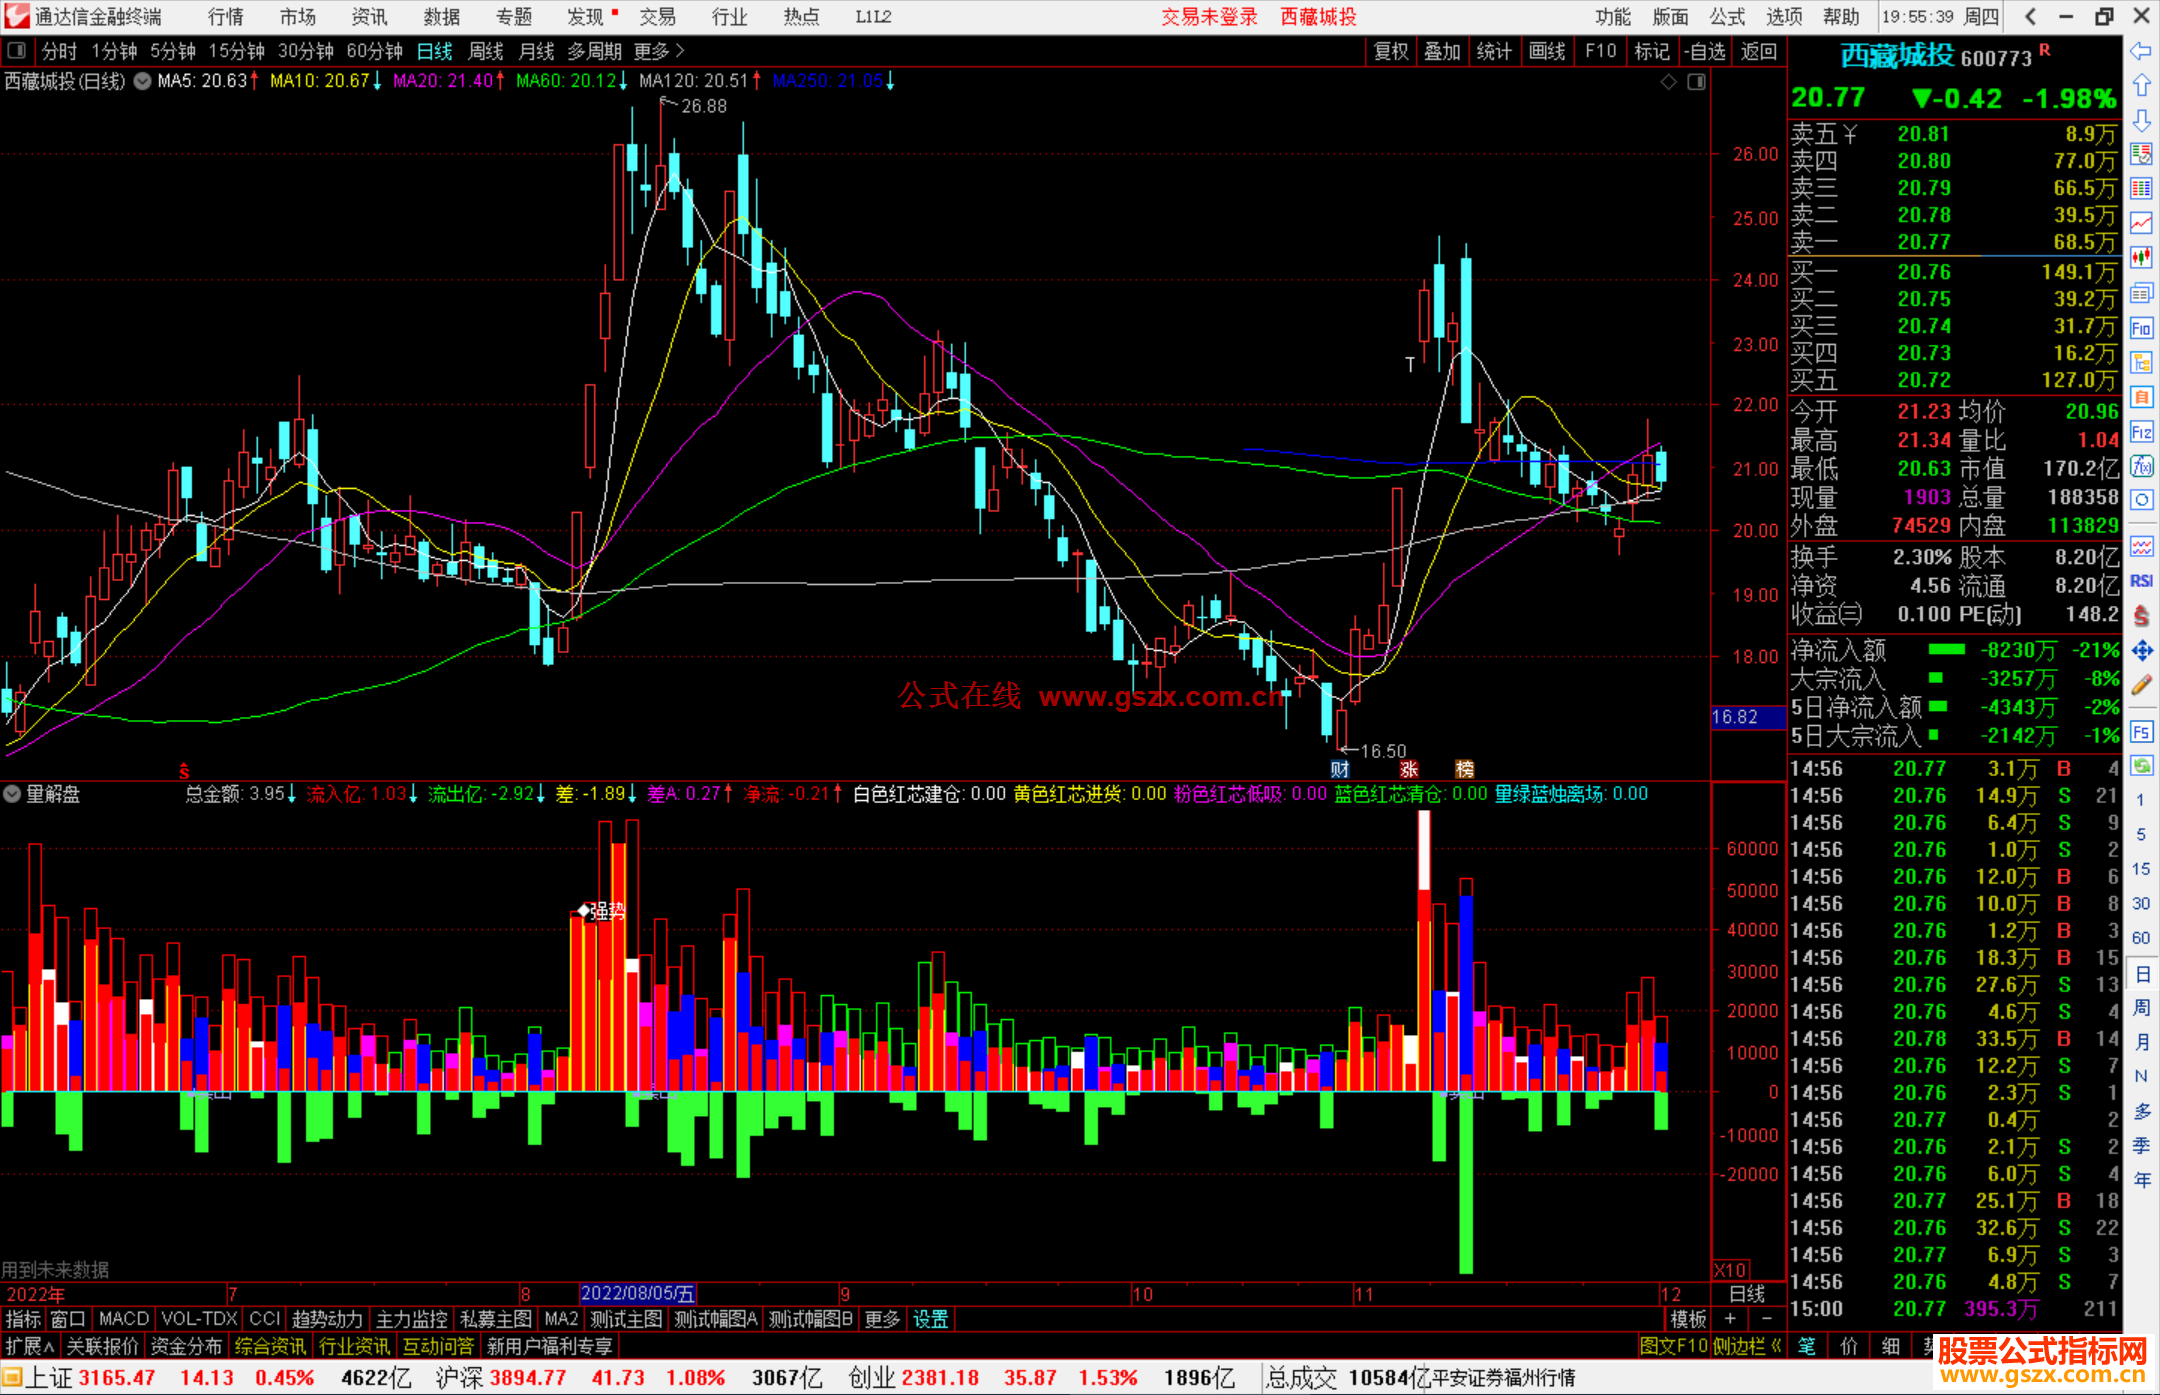Click the four-way move arrows icon
This screenshot has height=1395, width=2160.
point(2141,651)
